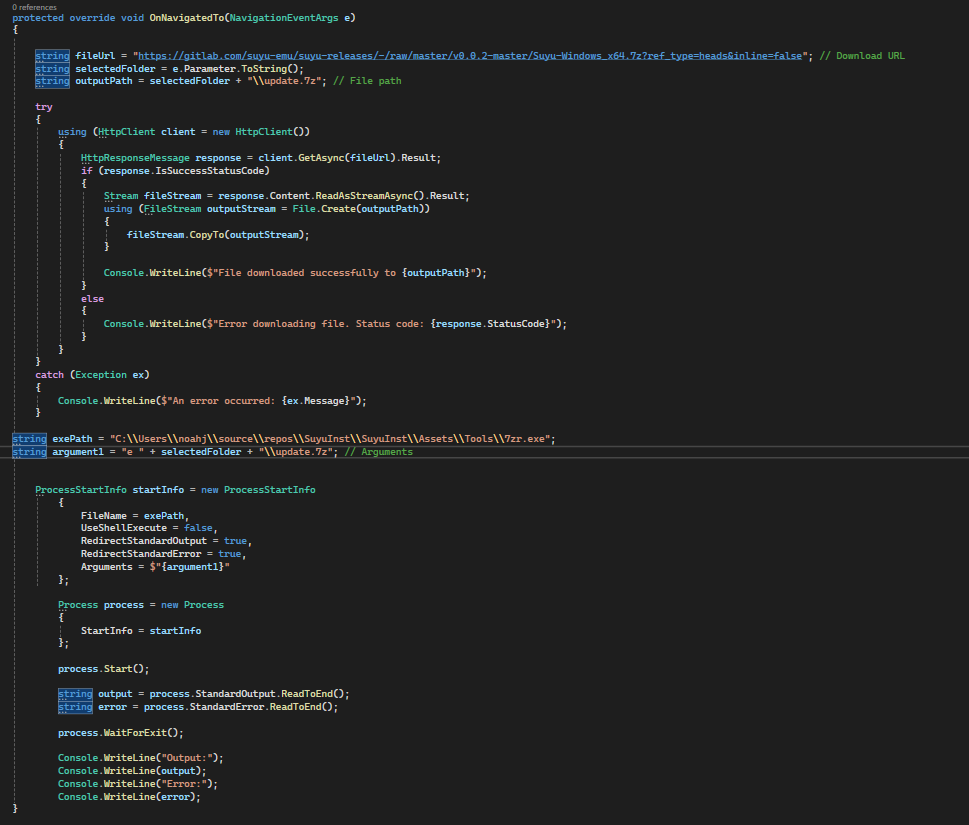
Task: Click File.Create(outputPath) call
Action: tap(358, 209)
